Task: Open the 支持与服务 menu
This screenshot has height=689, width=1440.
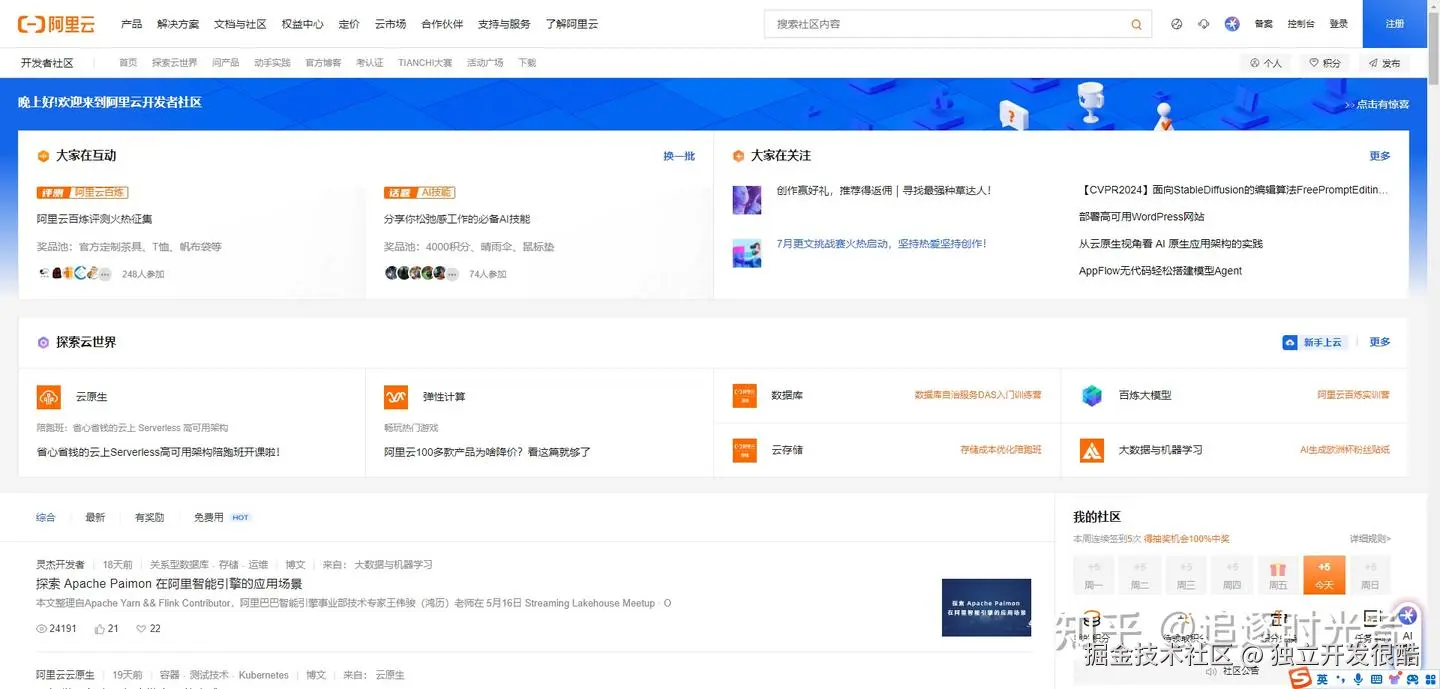Action: click(x=504, y=24)
